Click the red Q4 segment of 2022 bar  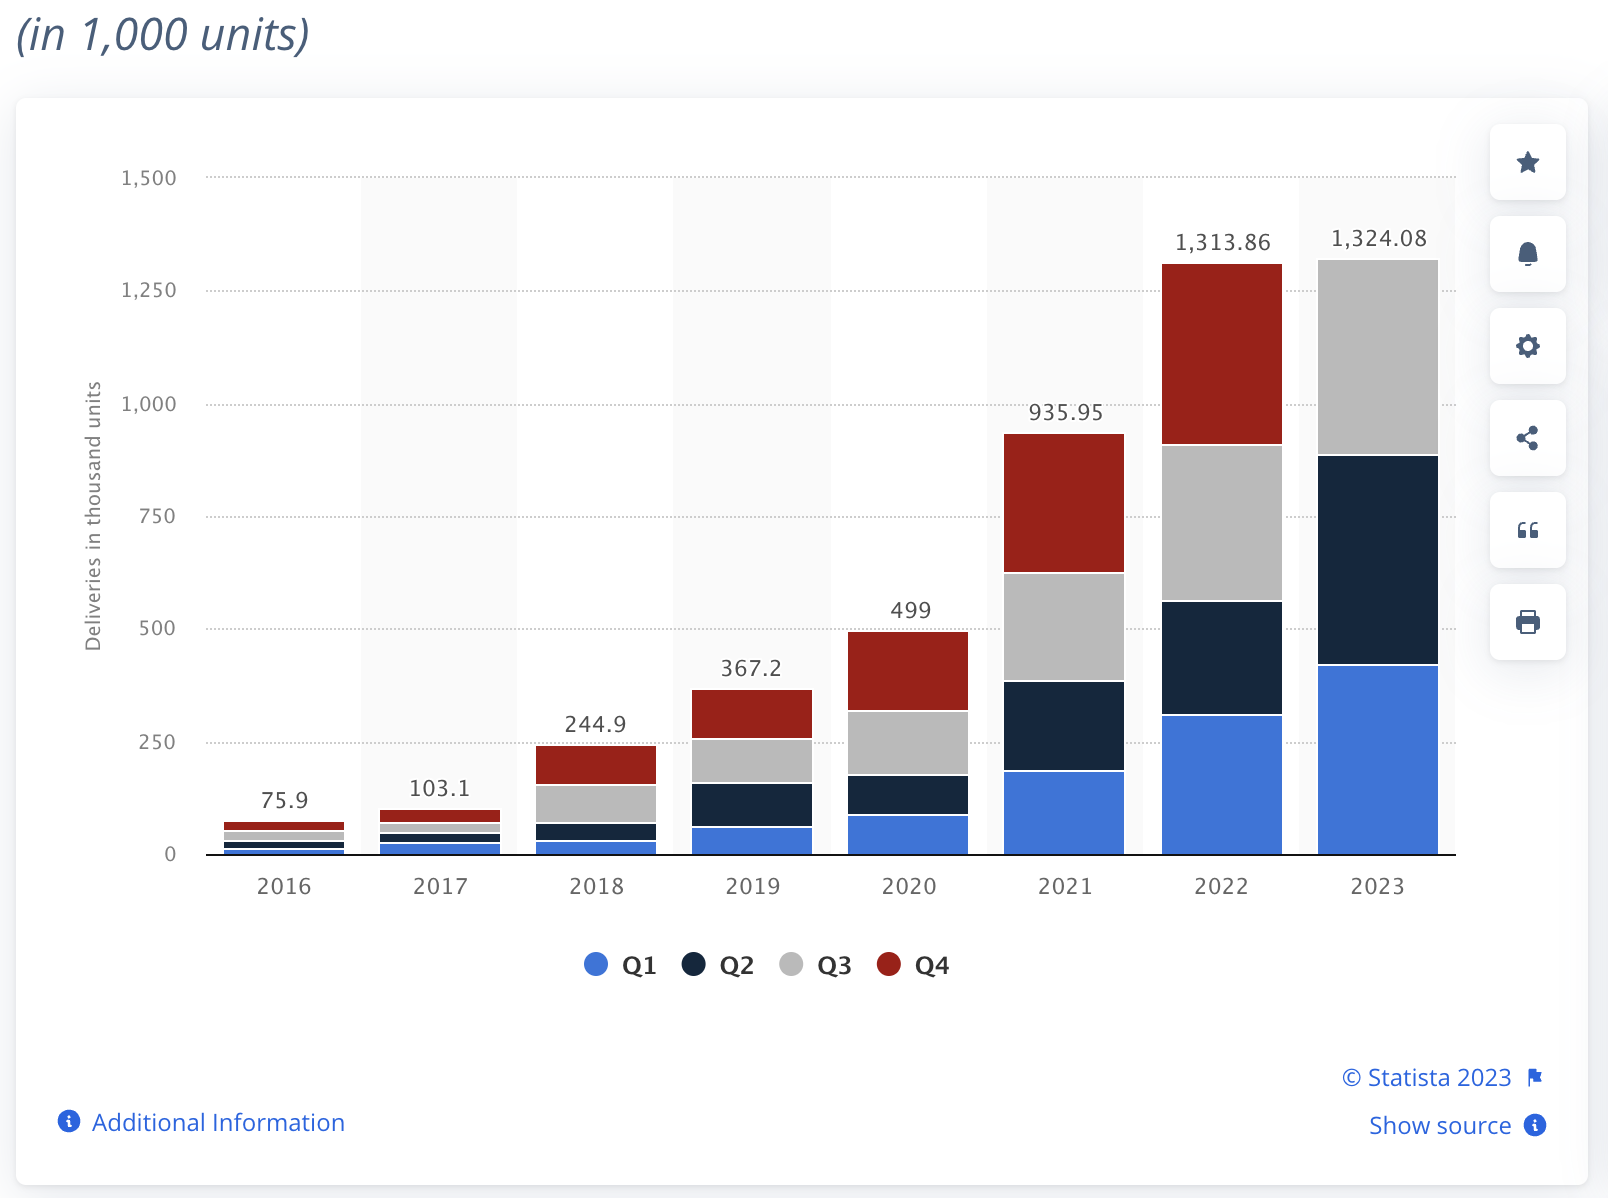tap(1221, 354)
